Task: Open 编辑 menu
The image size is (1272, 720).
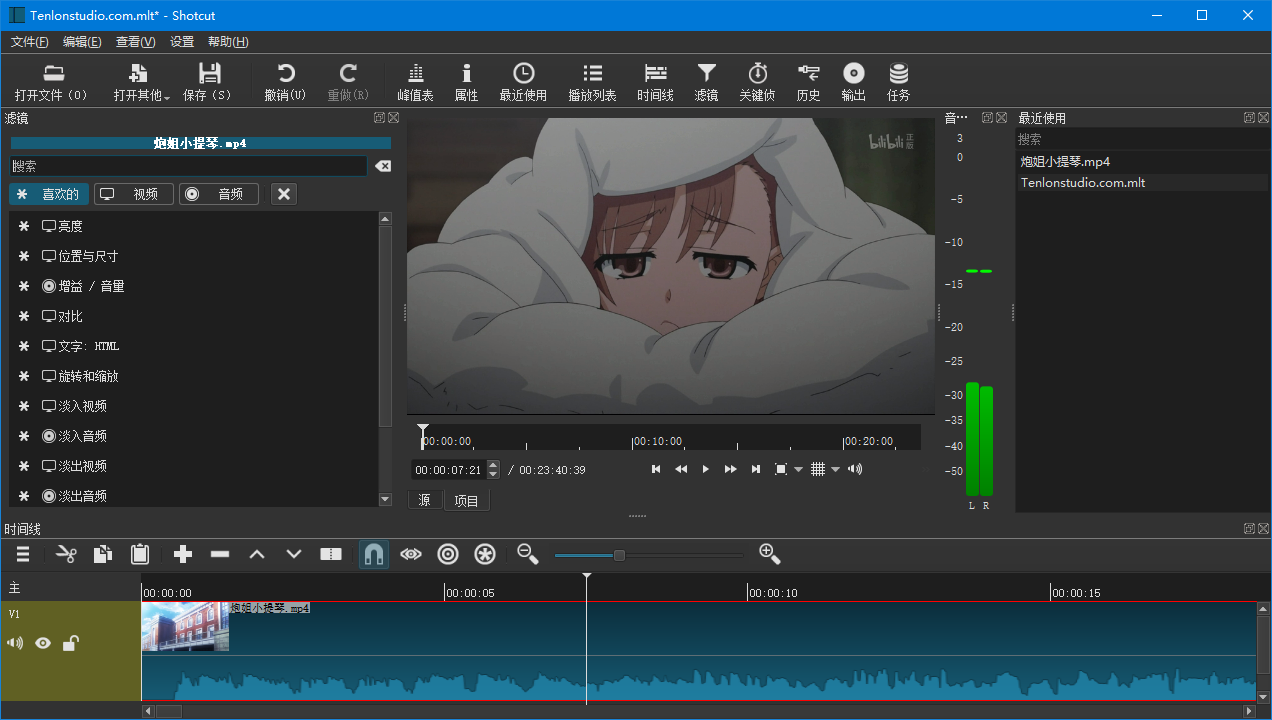Action: tap(82, 42)
